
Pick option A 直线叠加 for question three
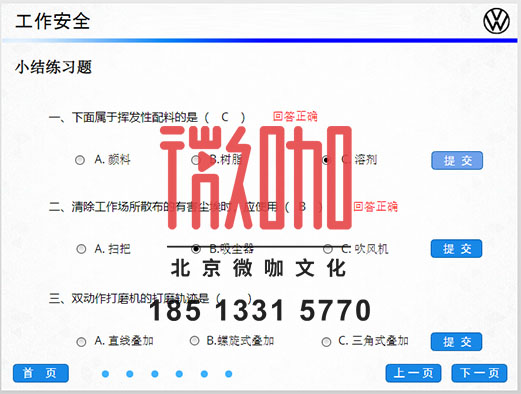[81, 342]
